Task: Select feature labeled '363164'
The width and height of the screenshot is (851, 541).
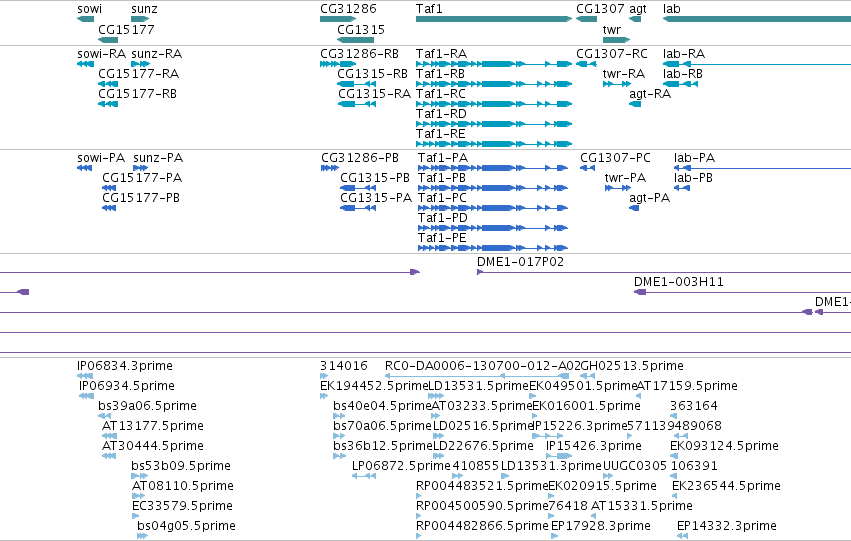Action: [x=694, y=406]
